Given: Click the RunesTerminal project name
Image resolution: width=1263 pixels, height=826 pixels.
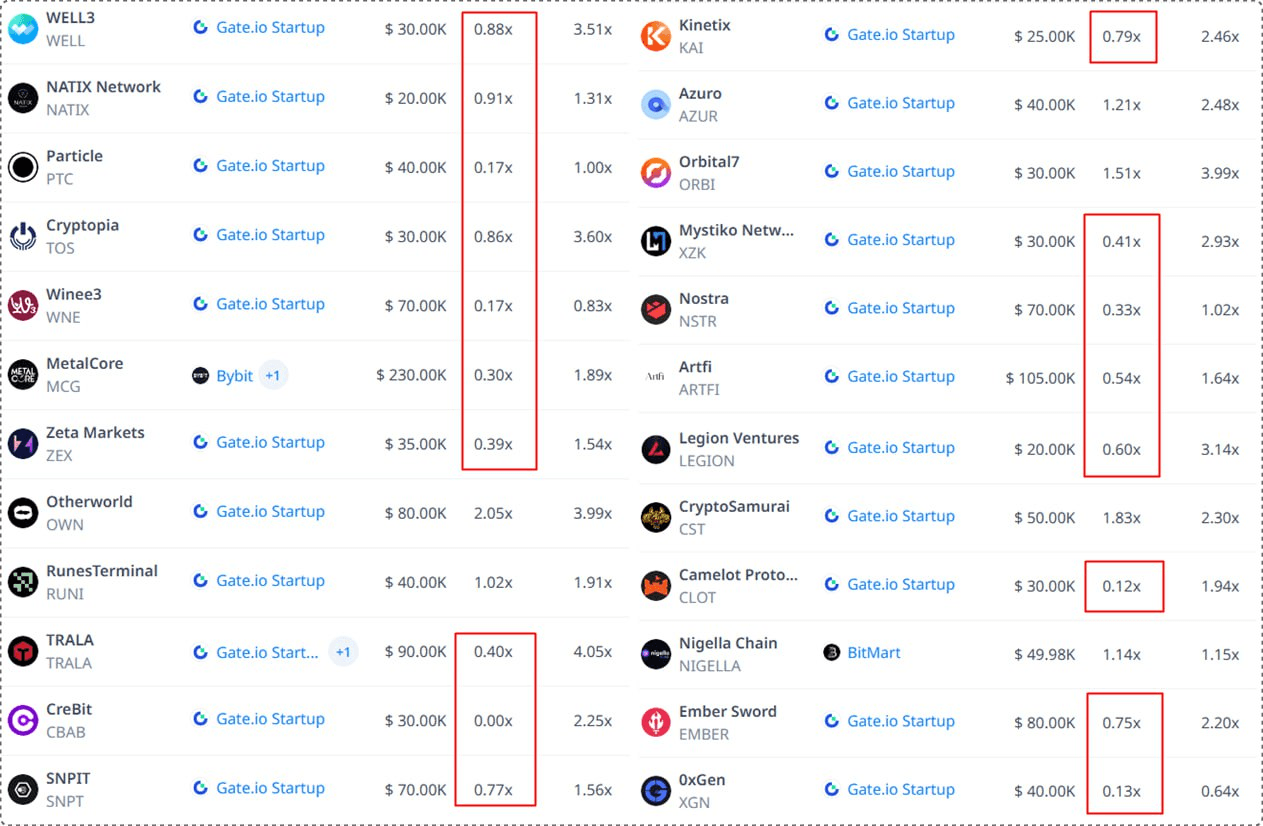Looking at the screenshot, I should pos(102,570).
